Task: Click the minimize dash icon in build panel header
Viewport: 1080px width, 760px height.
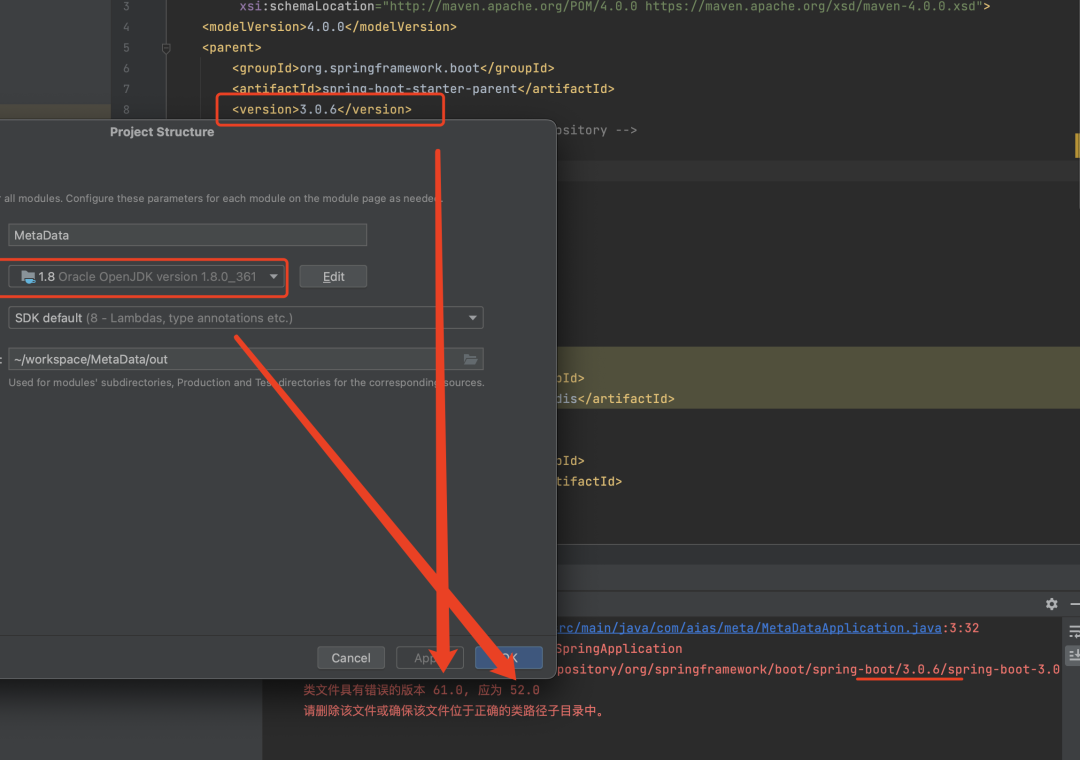Action: tap(1074, 604)
